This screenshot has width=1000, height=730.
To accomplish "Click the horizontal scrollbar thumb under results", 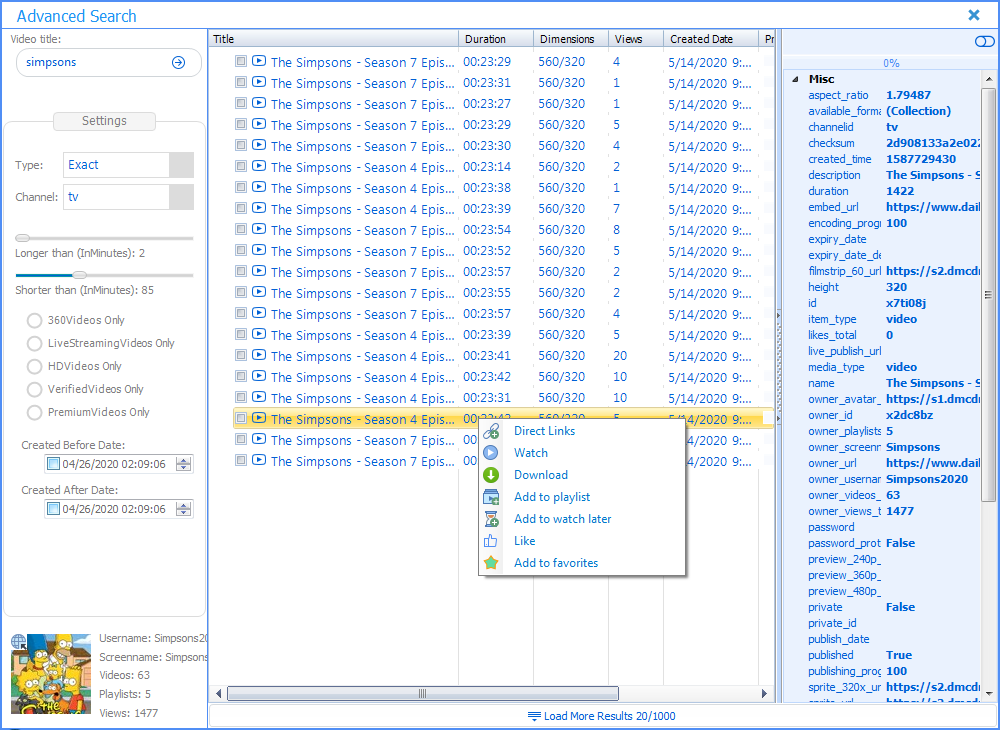I will click(x=423, y=693).
